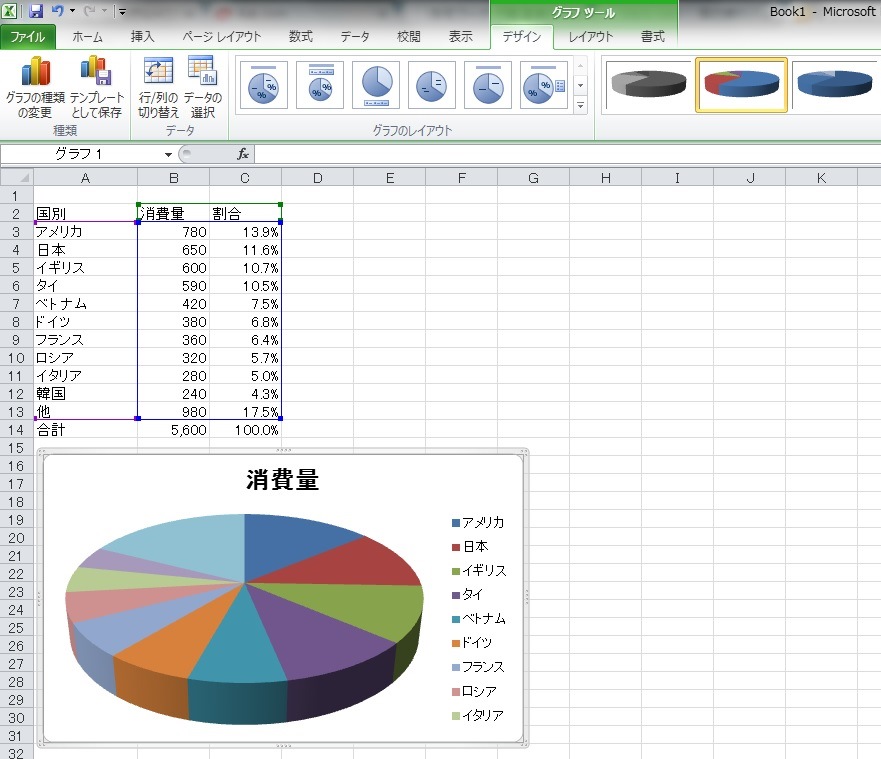
Task: Select cell with value 780
Action: coord(174,231)
